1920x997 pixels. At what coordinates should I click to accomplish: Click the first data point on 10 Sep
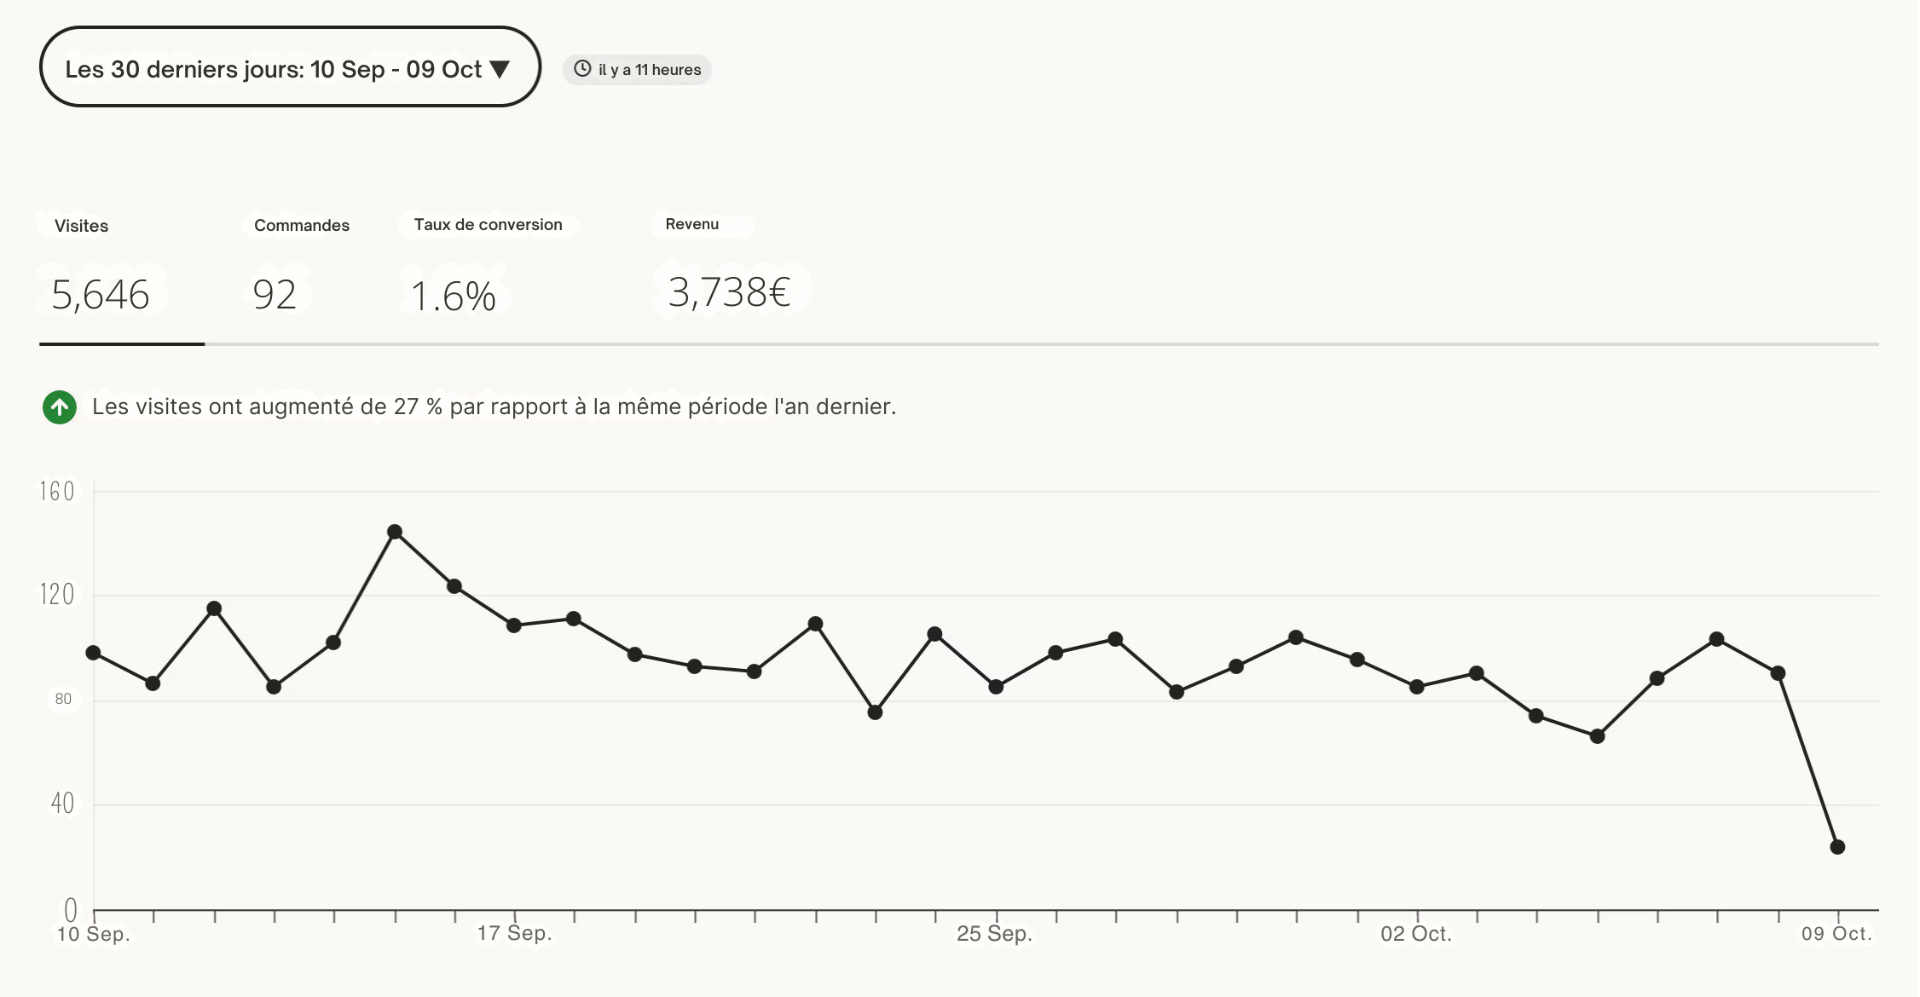[93, 652]
